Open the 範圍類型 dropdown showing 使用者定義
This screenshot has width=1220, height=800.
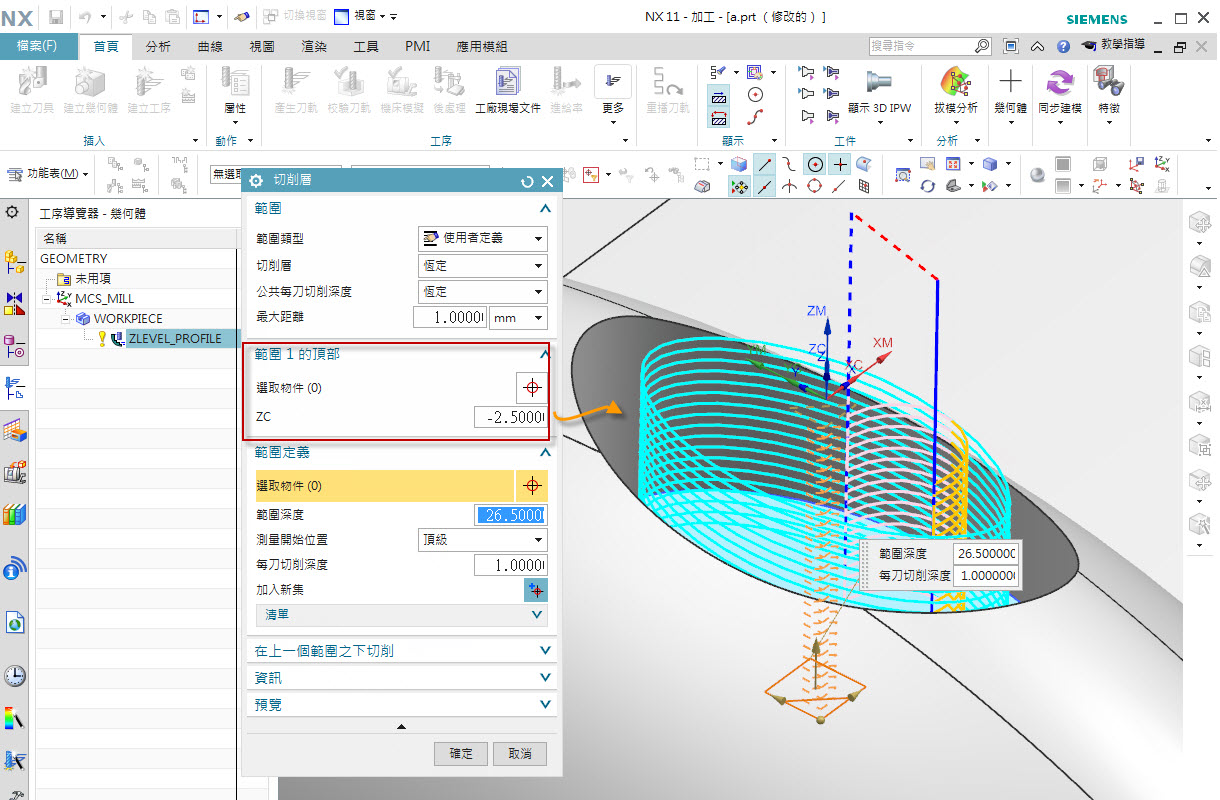point(482,238)
